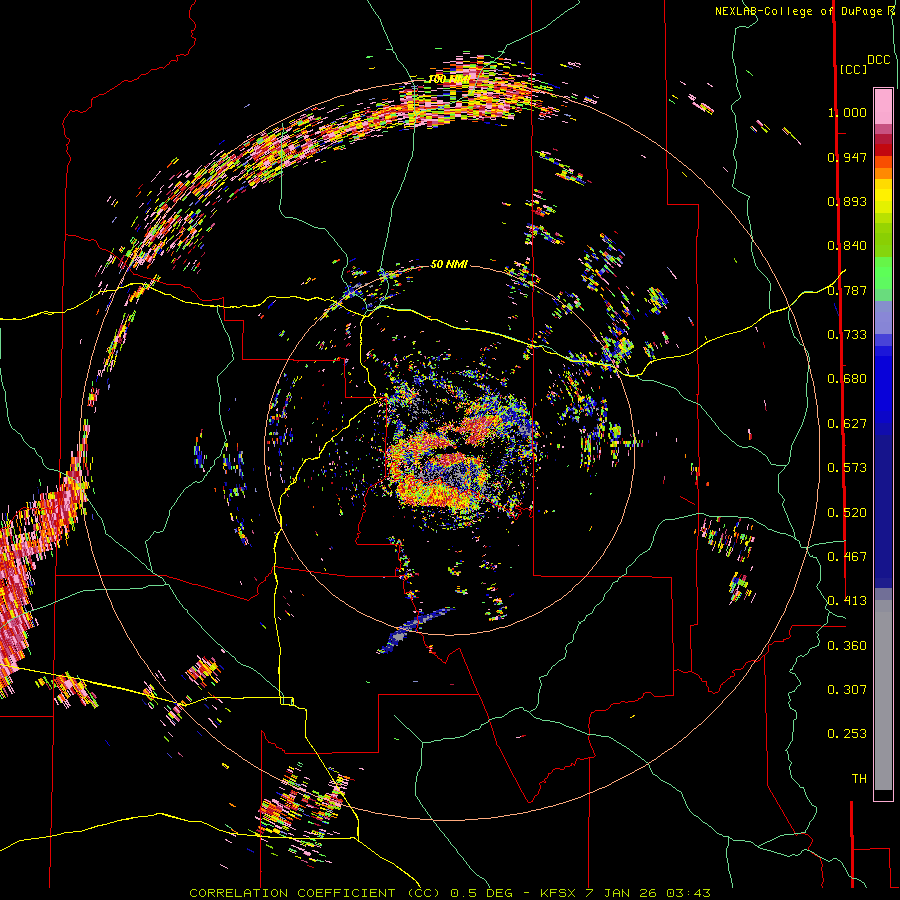Select the 0.413 legend value
Image resolution: width=900 pixels, height=900 pixels.
tap(847, 601)
